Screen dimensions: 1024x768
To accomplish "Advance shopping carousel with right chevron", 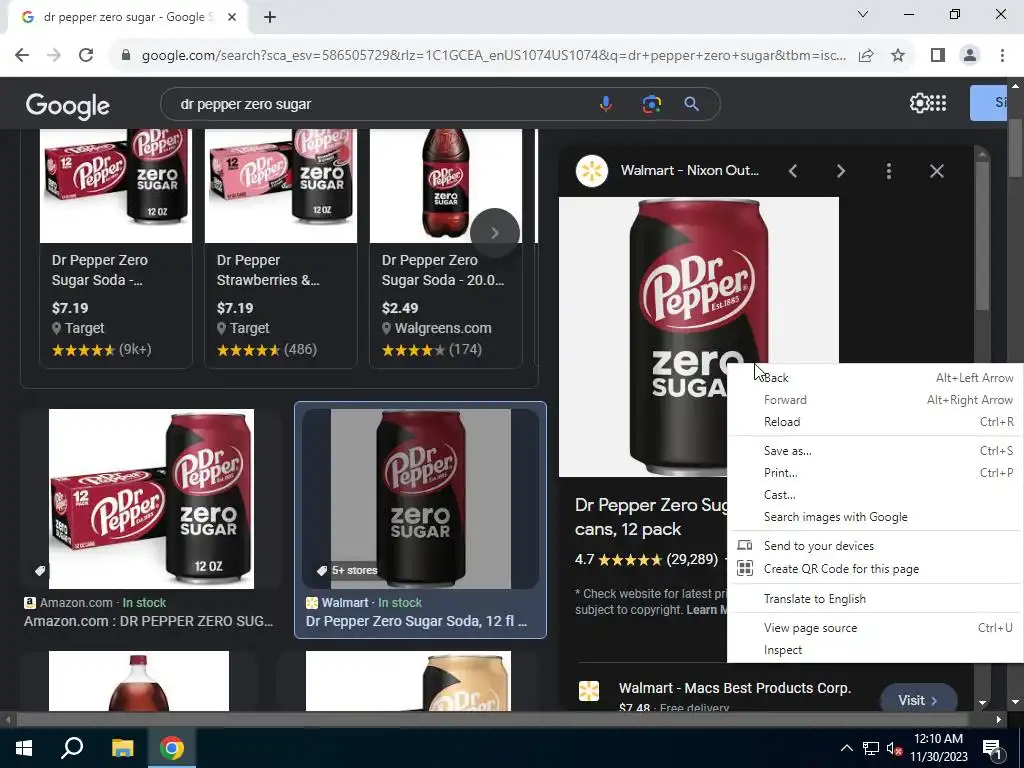I will (494, 233).
